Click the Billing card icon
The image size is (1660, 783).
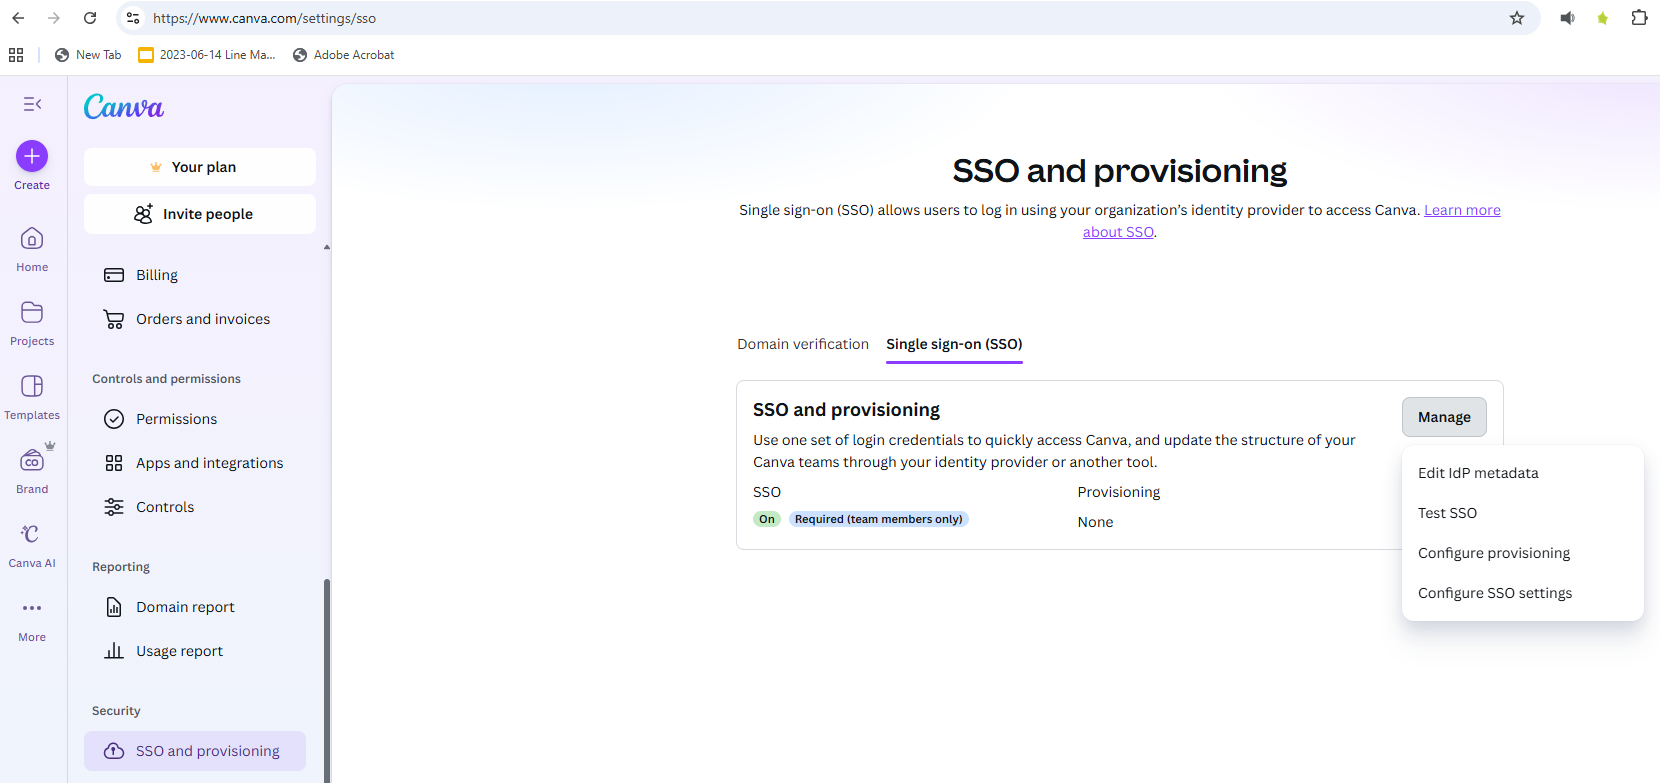coord(114,275)
